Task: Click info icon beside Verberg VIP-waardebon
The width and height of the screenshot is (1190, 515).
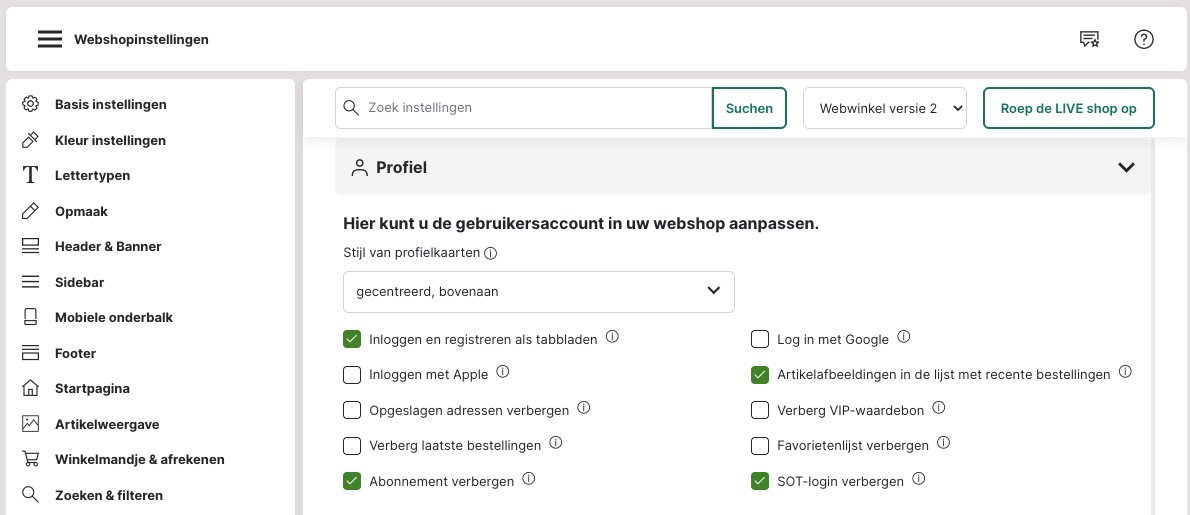Action: (938, 408)
